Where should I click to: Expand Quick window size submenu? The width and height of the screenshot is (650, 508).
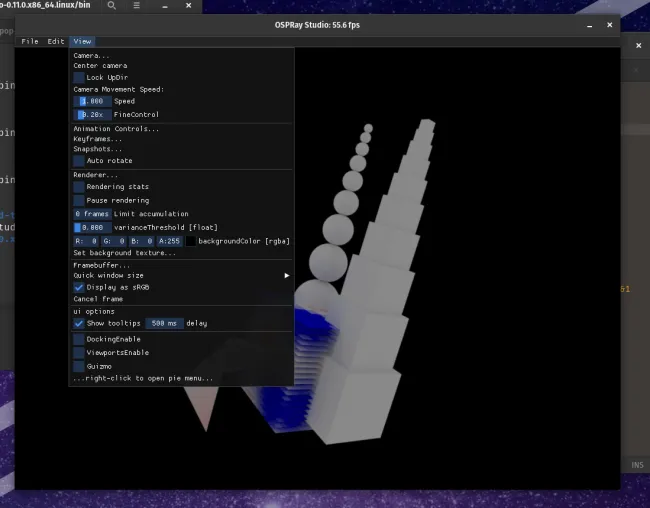[x=182, y=276]
